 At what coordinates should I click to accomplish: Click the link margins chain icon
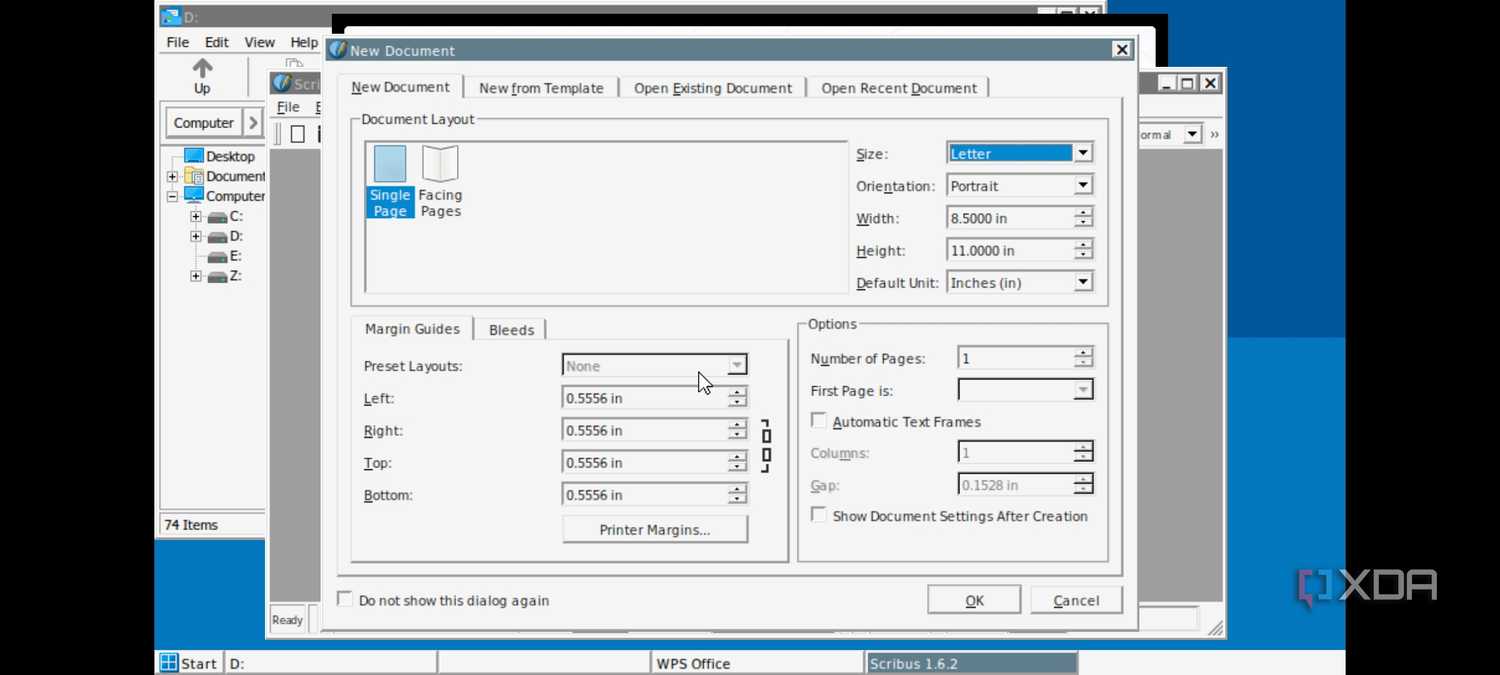(x=766, y=446)
